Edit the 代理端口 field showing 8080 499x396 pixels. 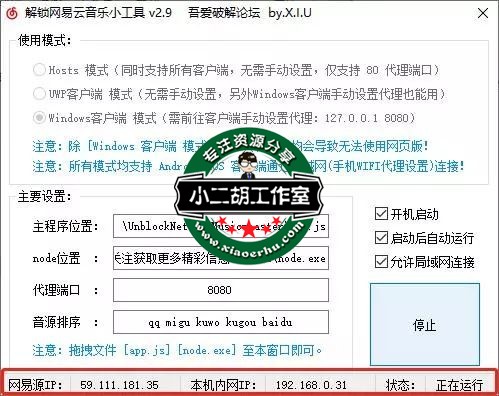click(221, 290)
